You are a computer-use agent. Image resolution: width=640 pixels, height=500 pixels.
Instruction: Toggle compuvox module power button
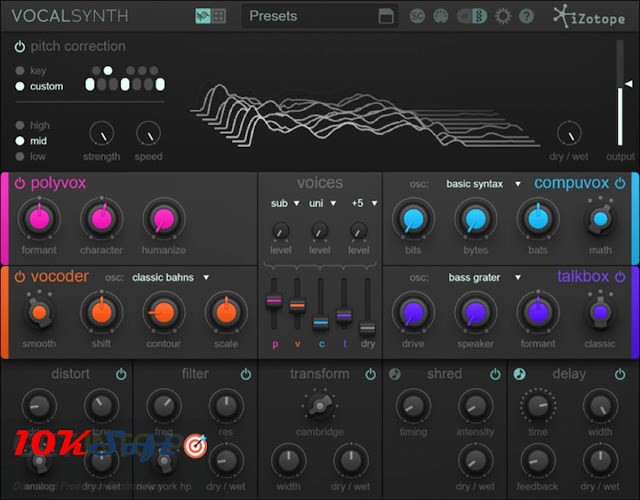620,183
